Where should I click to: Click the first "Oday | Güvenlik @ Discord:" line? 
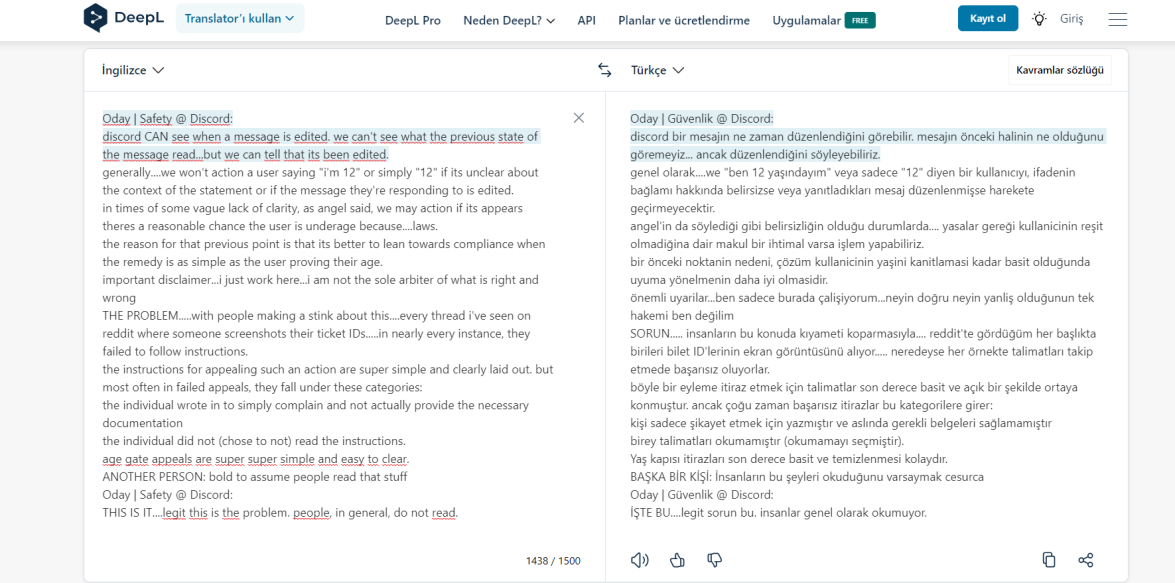[701, 118]
